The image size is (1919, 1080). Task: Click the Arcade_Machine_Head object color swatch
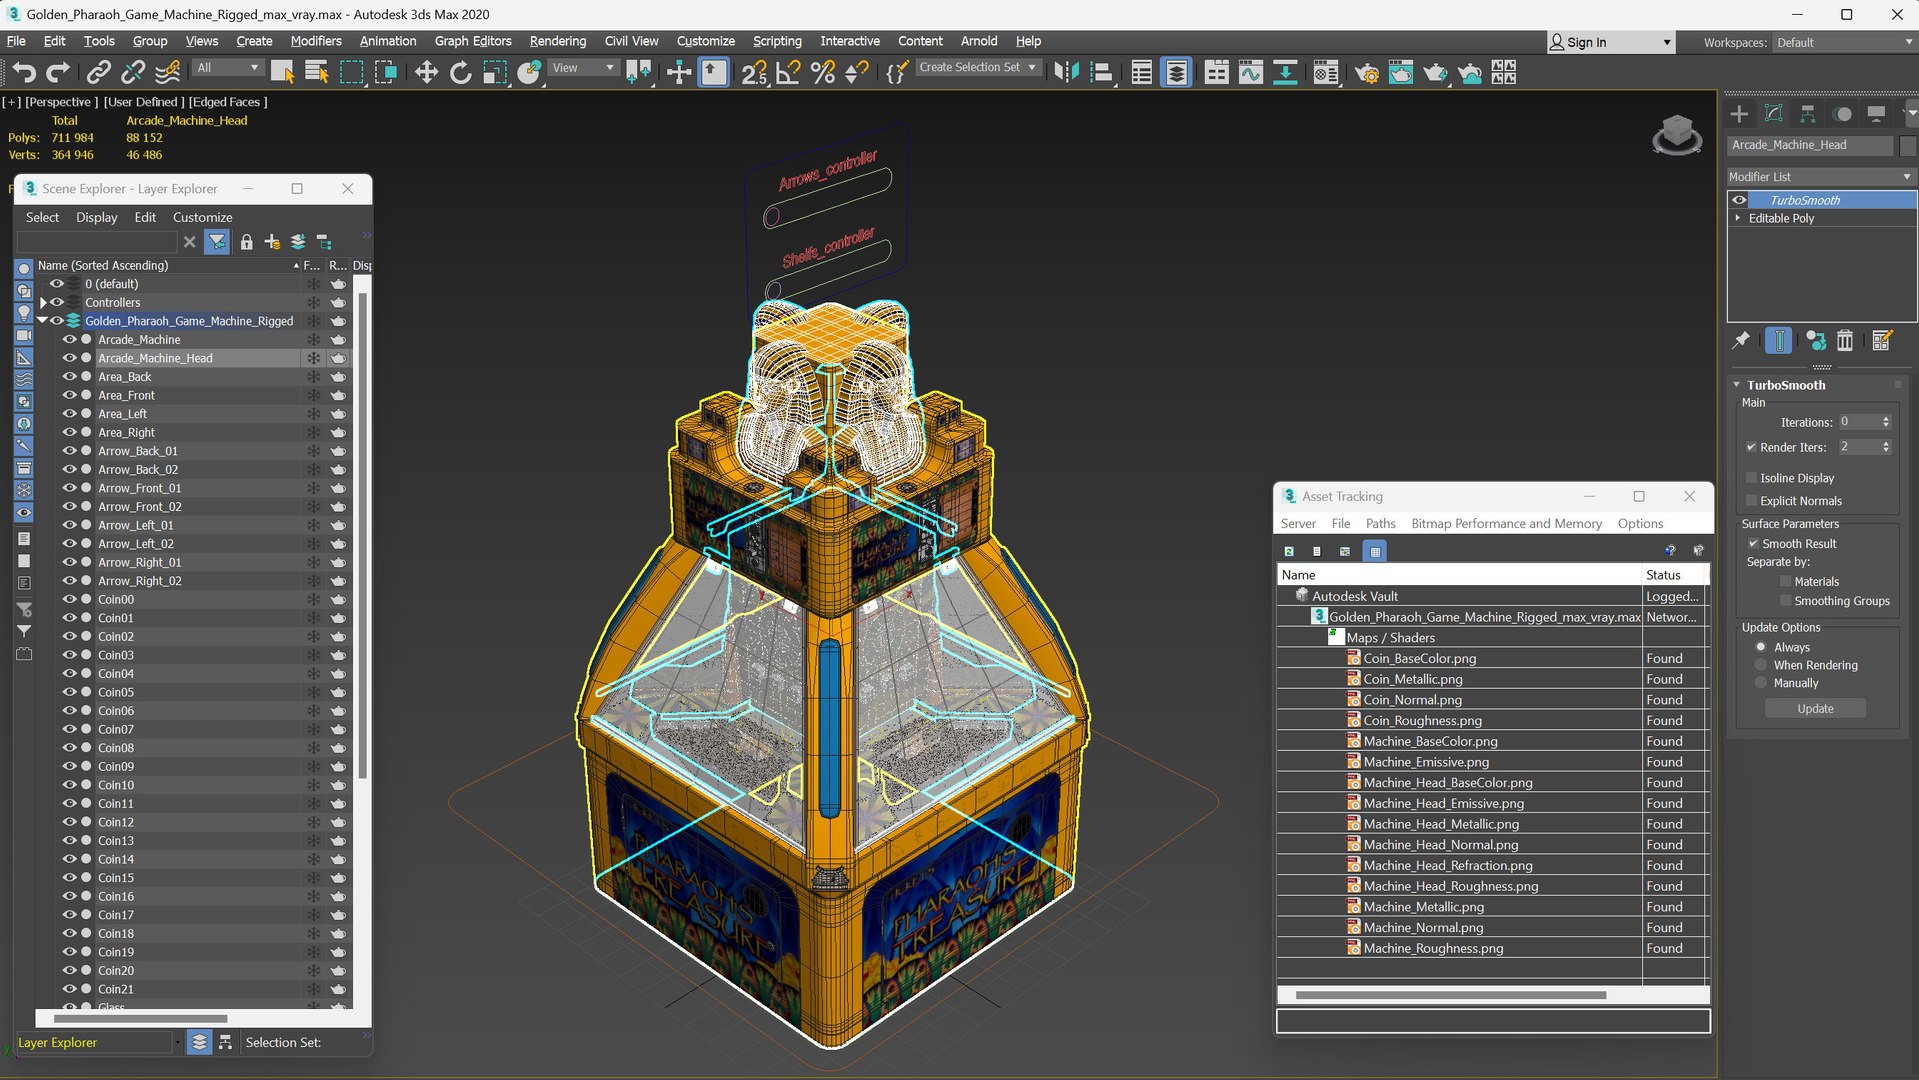1906,145
